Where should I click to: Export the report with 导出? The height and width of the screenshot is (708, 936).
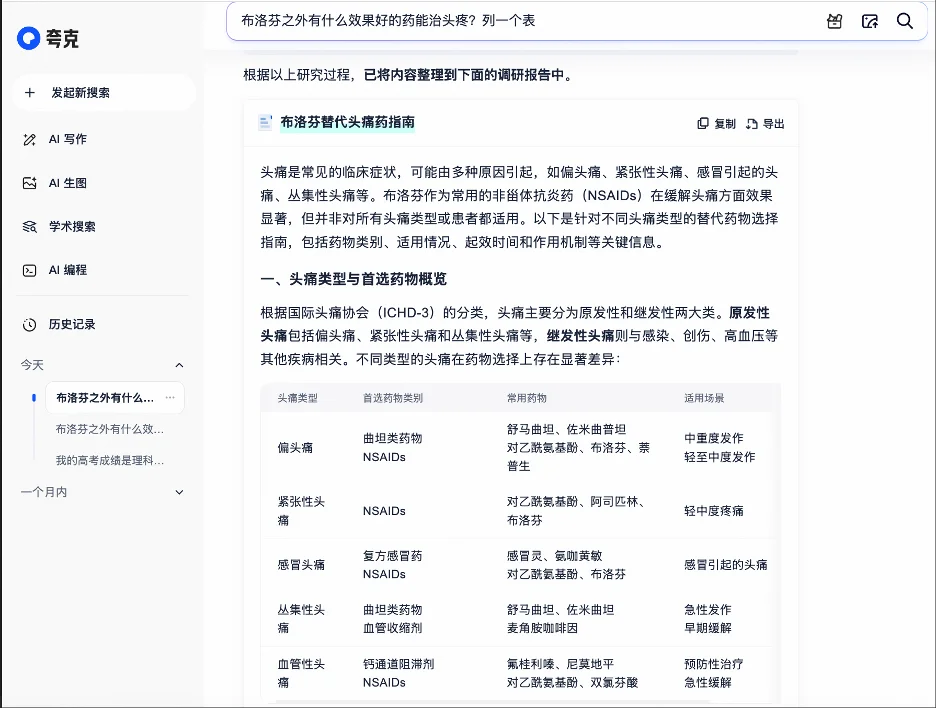(765, 124)
